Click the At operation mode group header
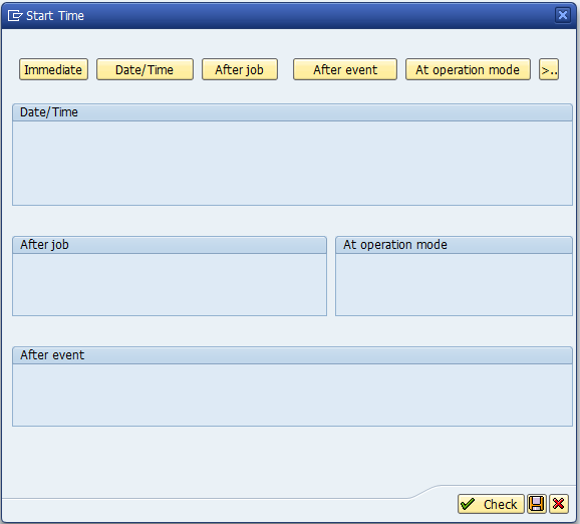580x524 pixels. (454, 245)
